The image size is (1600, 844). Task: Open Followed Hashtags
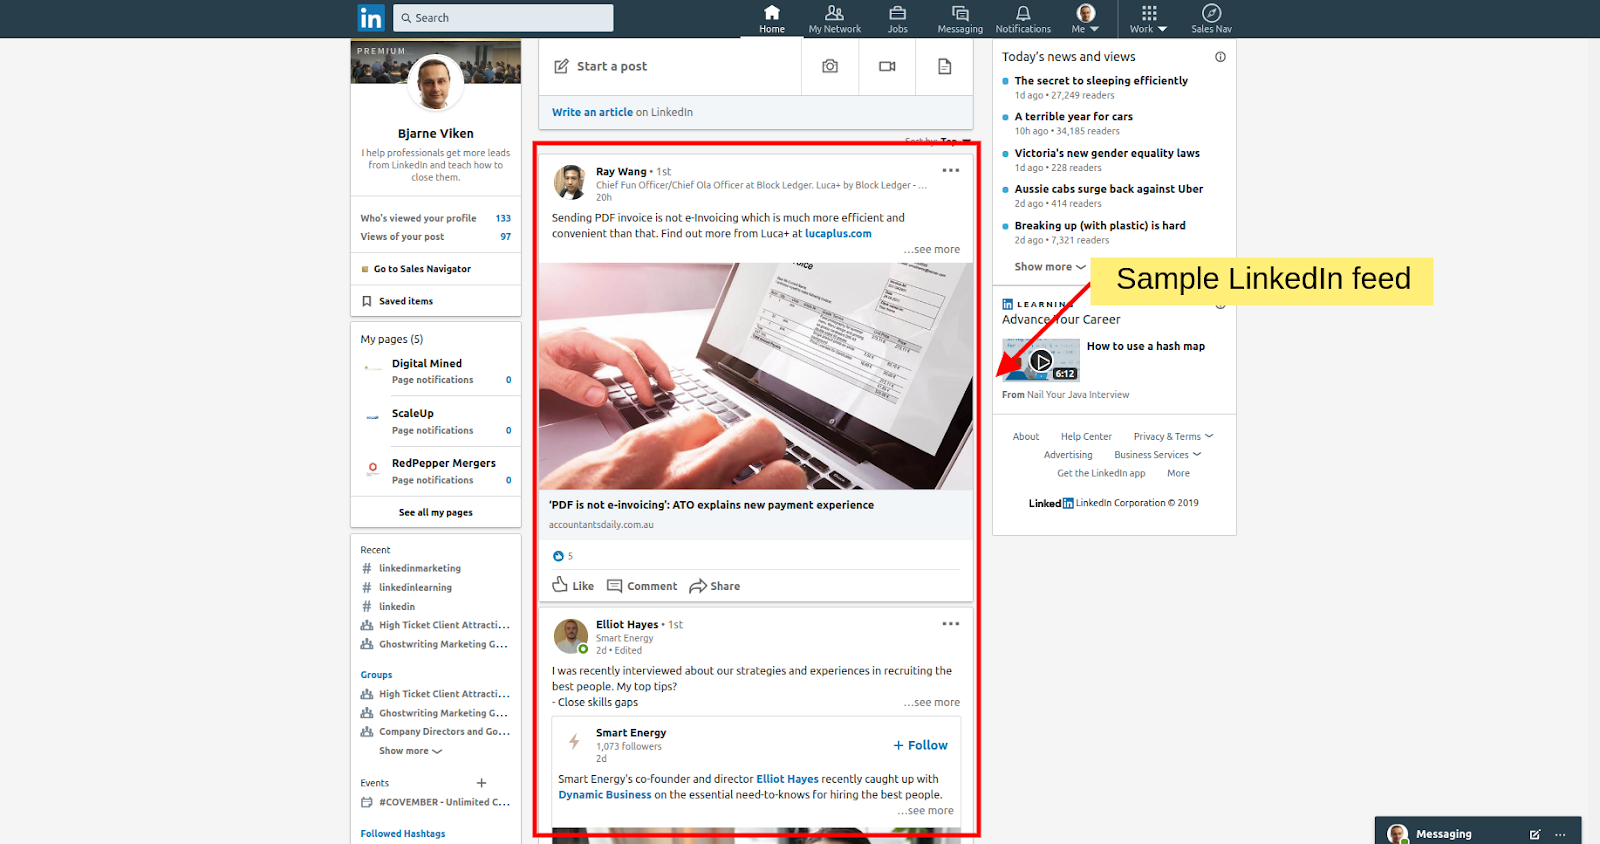(403, 833)
